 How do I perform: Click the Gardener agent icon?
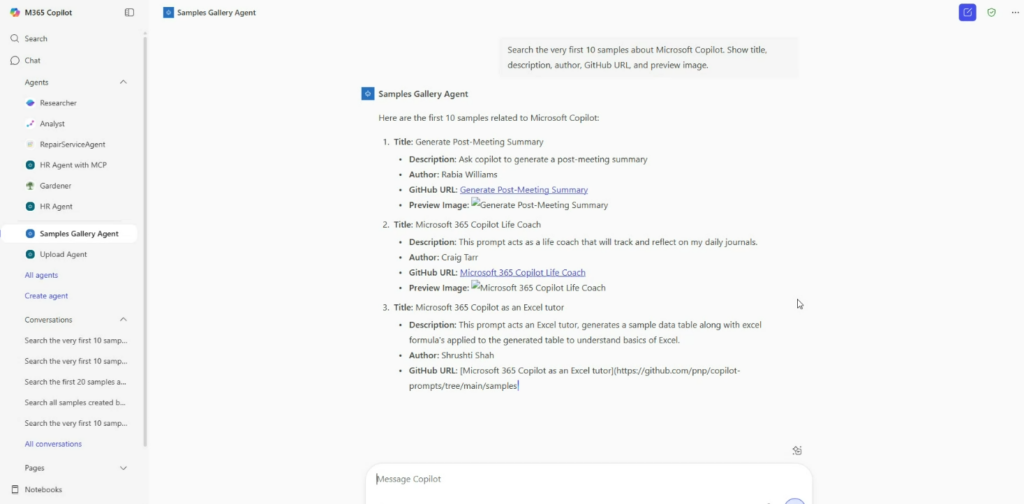30,185
